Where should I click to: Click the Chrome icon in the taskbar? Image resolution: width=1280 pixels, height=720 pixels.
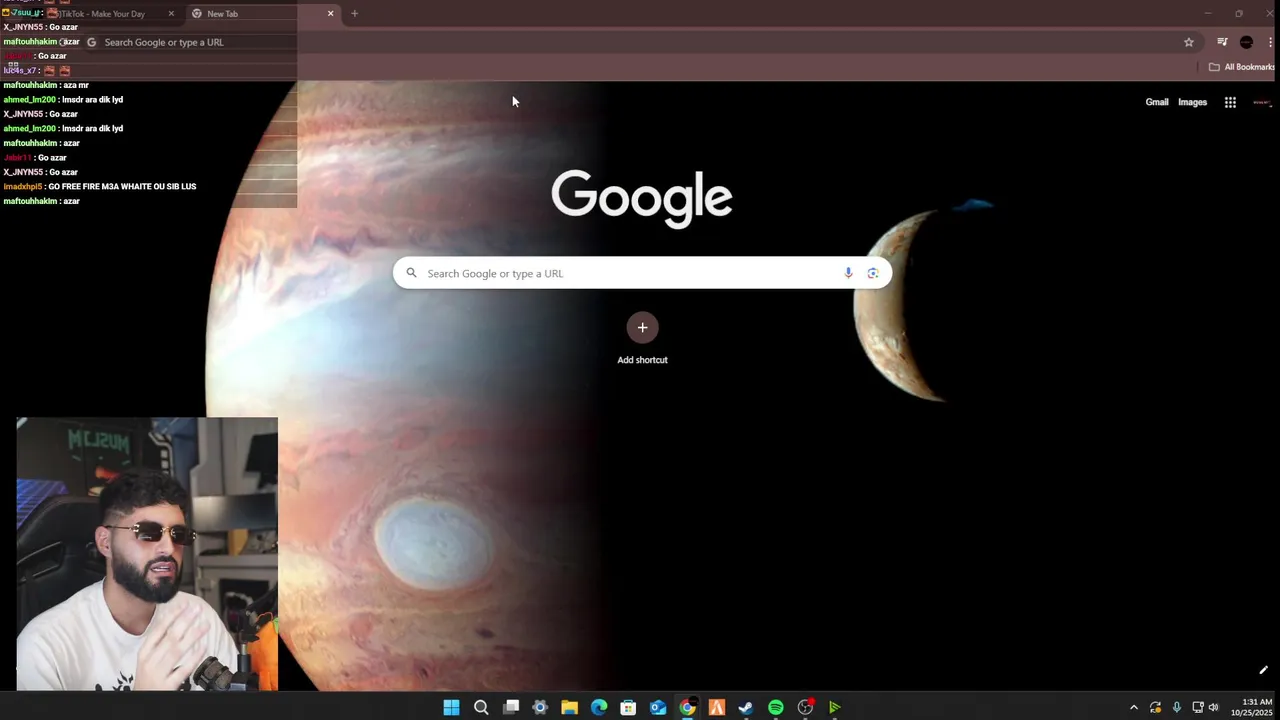(687, 708)
